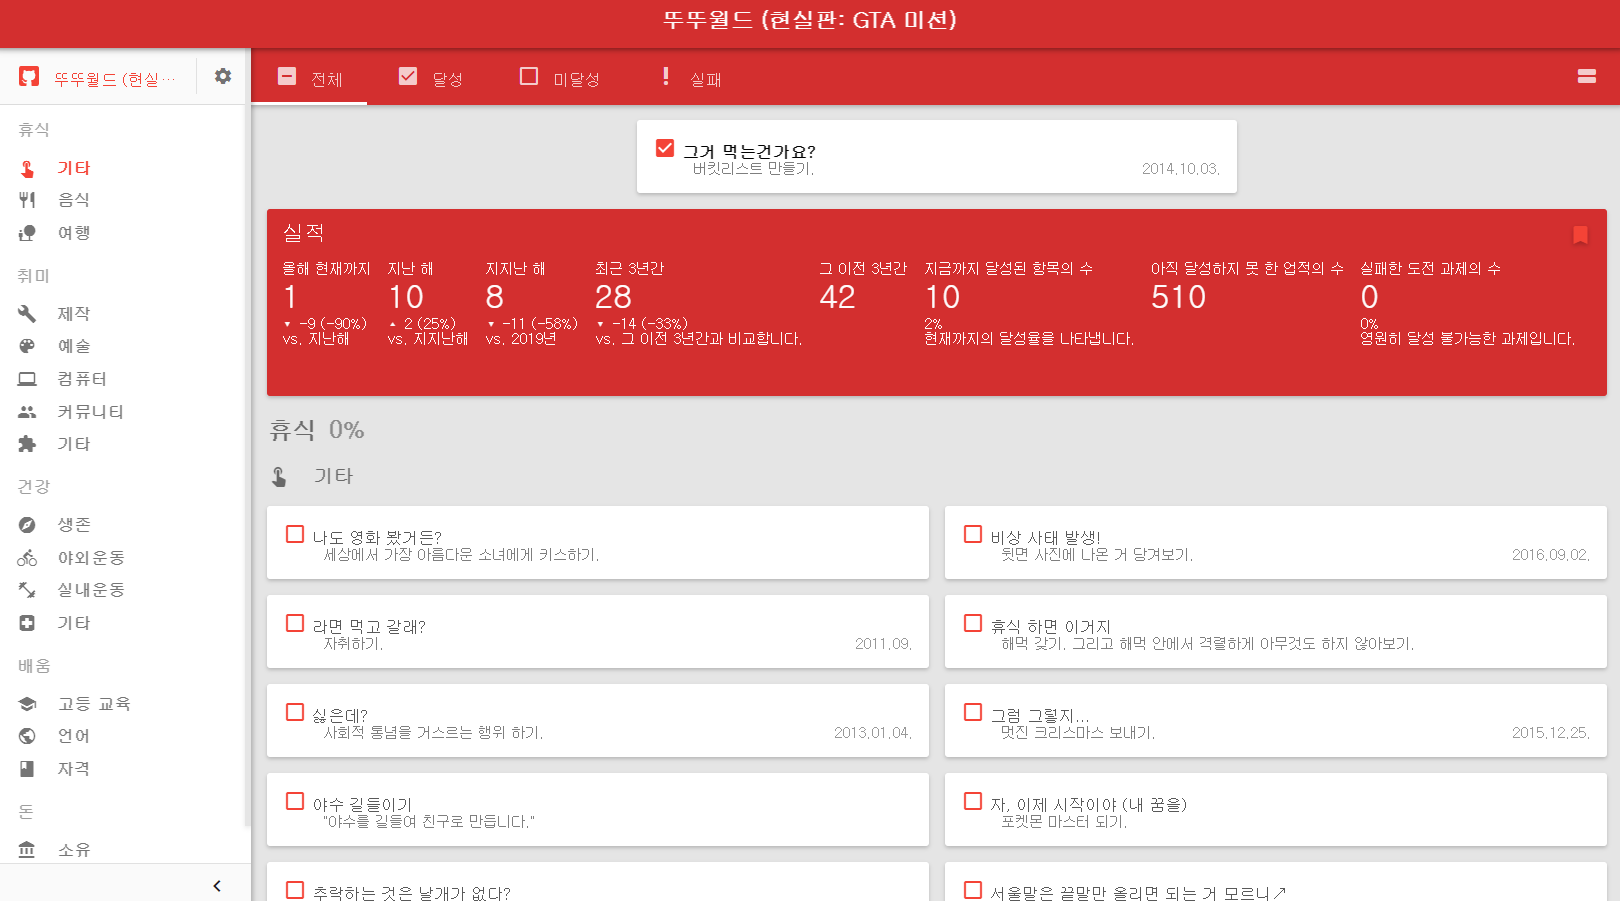Click the 소유 bank icon
This screenshot has width=1620, height=901.
point(27,850)
